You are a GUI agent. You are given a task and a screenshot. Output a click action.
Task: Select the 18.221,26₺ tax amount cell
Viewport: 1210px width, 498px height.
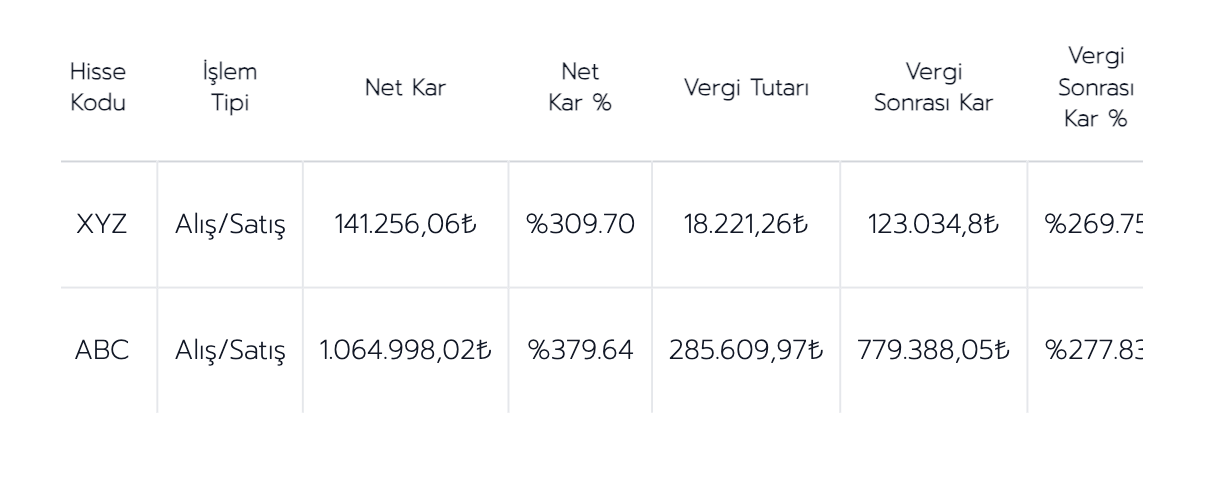tap(746, 224)
